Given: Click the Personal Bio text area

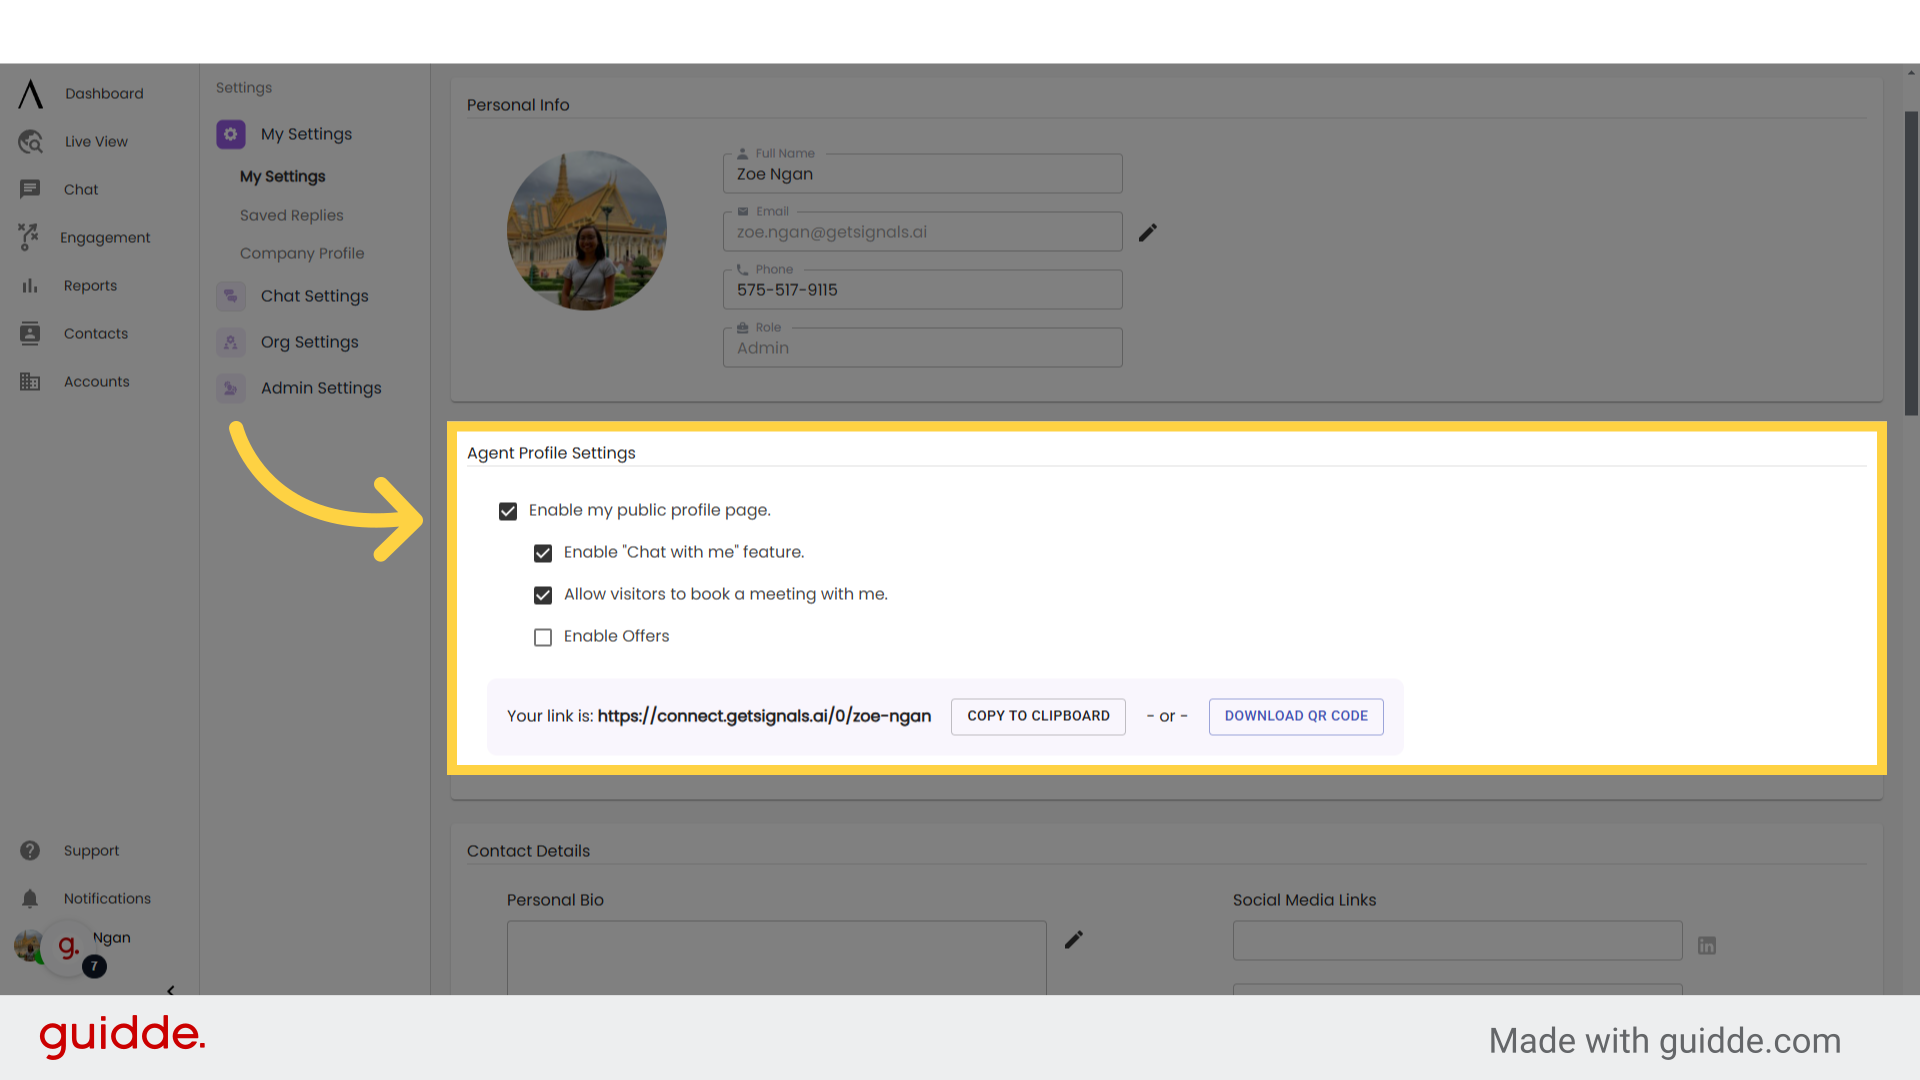Looking at the screenshot, I should click(x=776, y=957).
